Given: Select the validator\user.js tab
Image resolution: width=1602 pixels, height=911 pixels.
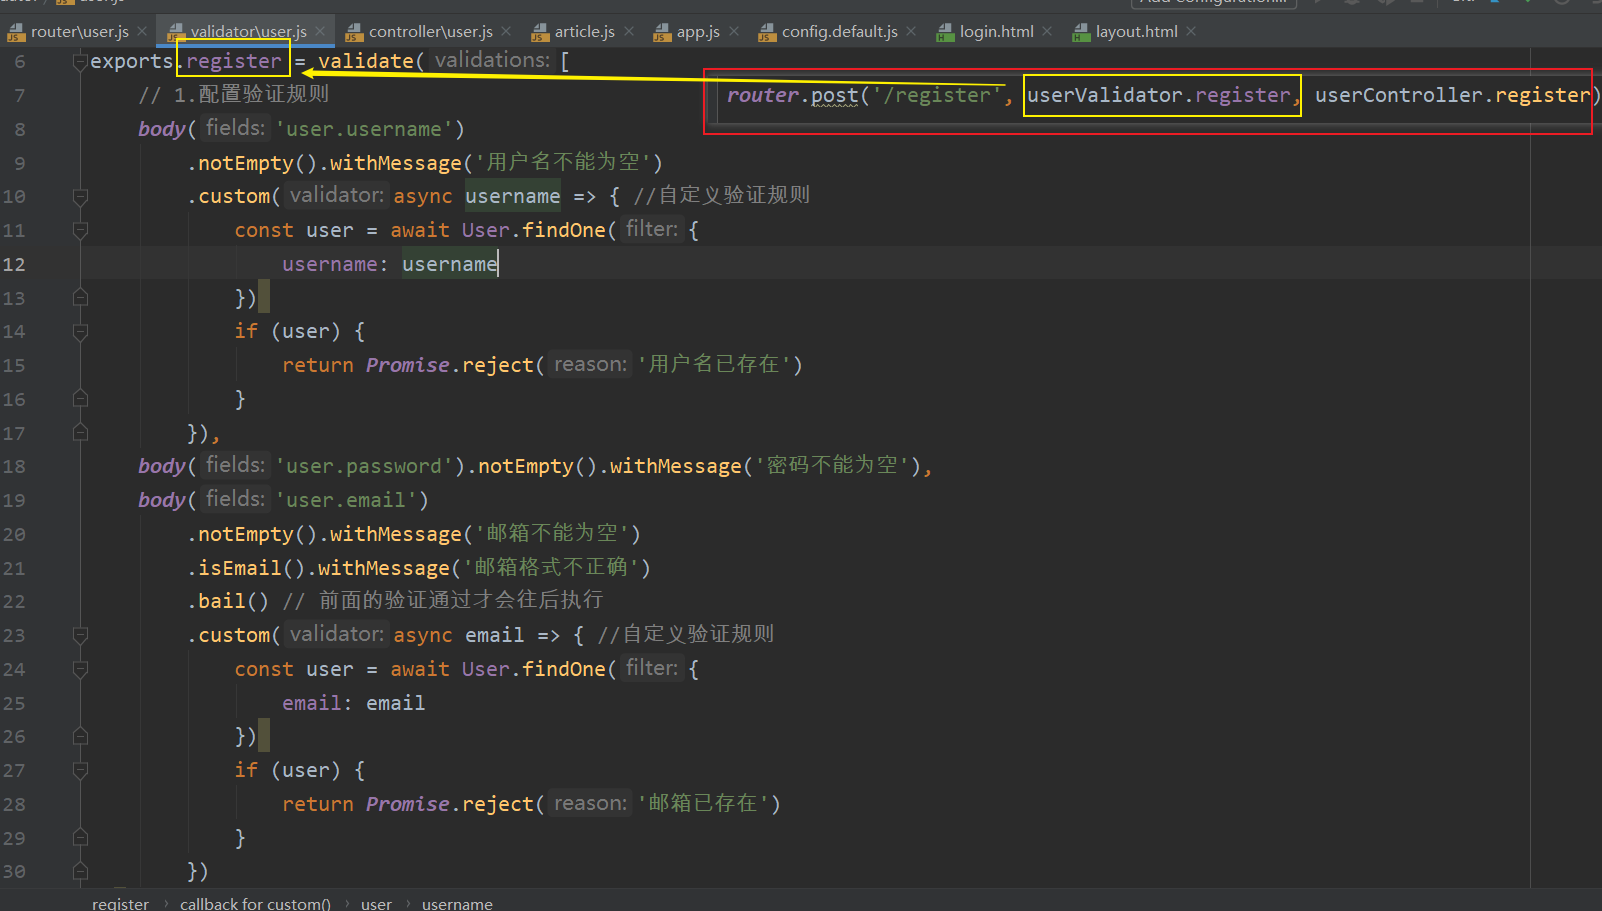Looking at the screenshot, I should 248,32.
